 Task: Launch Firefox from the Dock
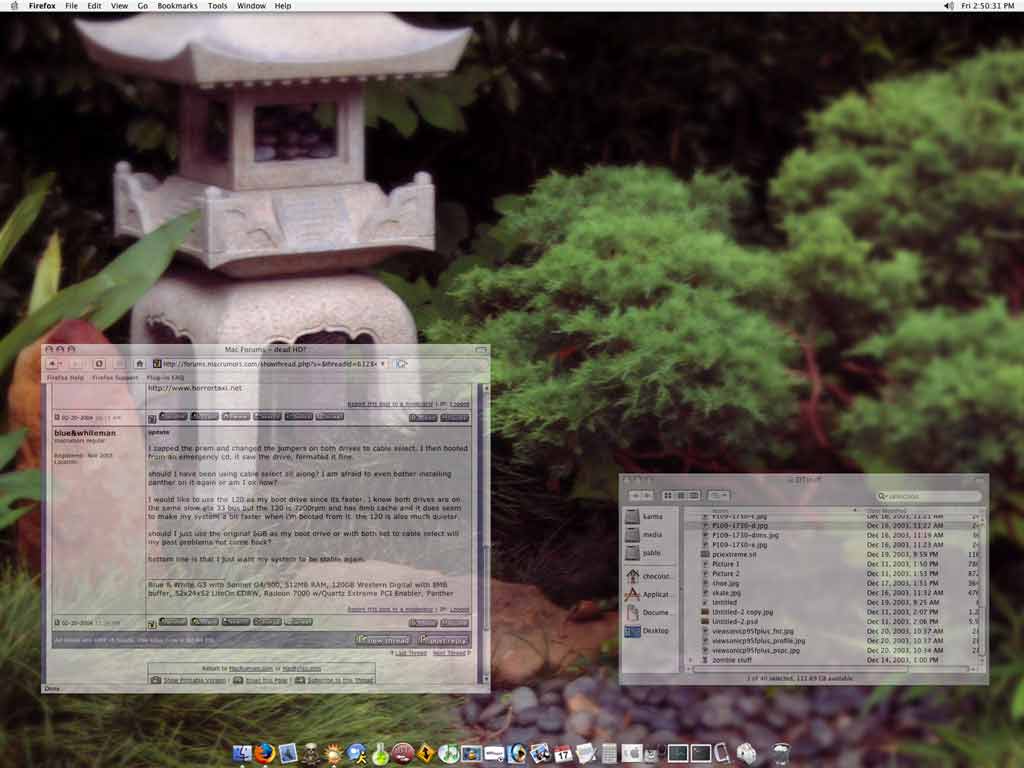(x=264, y=754)
